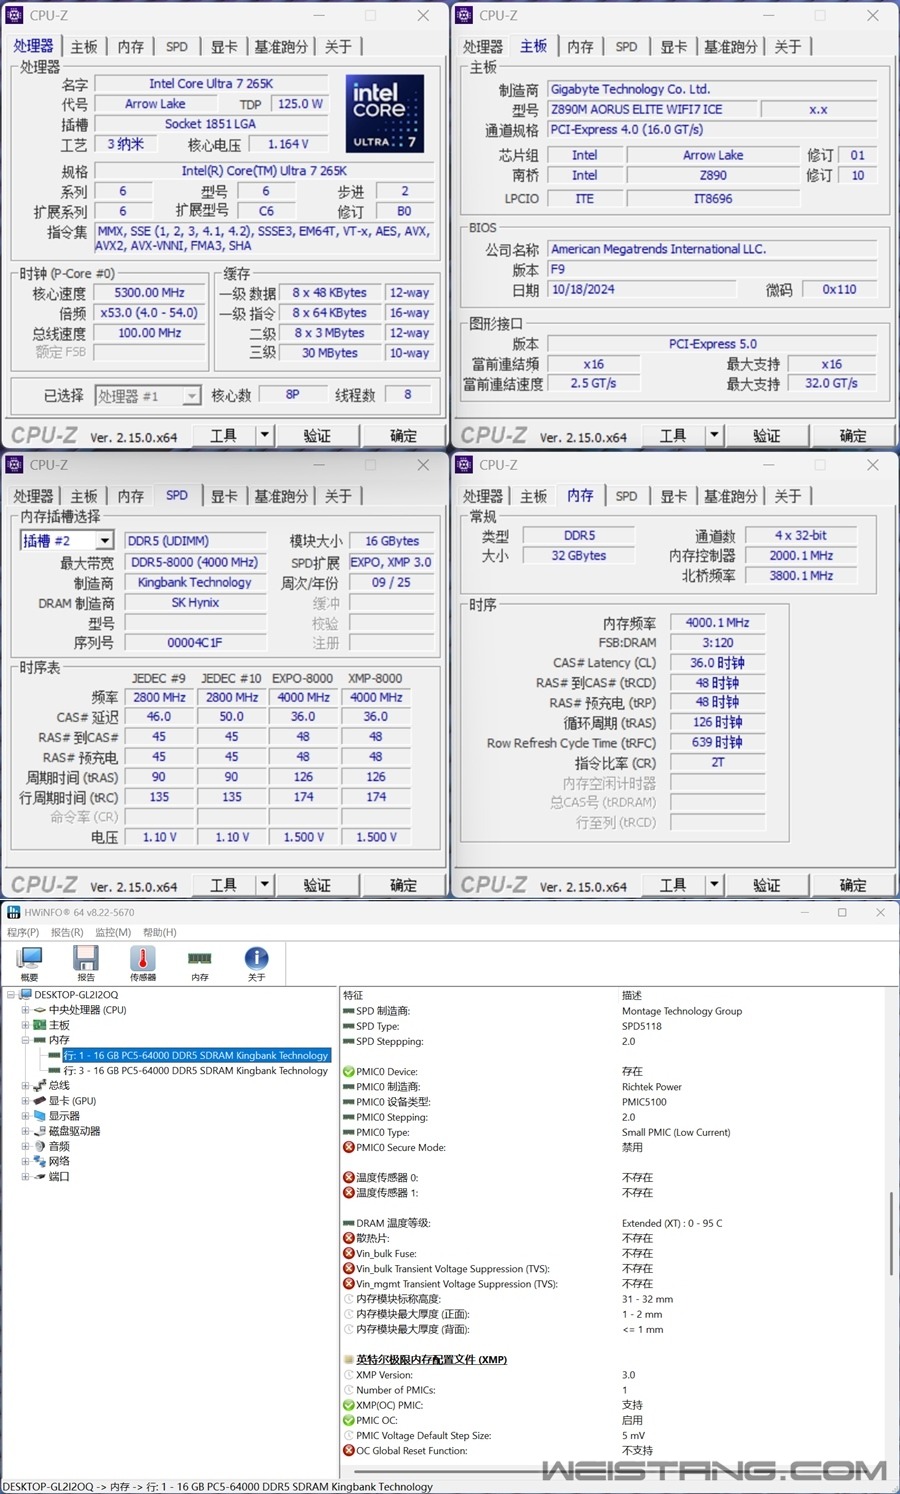The height and width of the screenshot is (1494, 900).
Task: Open the 程序(P) menu in HWiNFO
Action: pos(23,932)
